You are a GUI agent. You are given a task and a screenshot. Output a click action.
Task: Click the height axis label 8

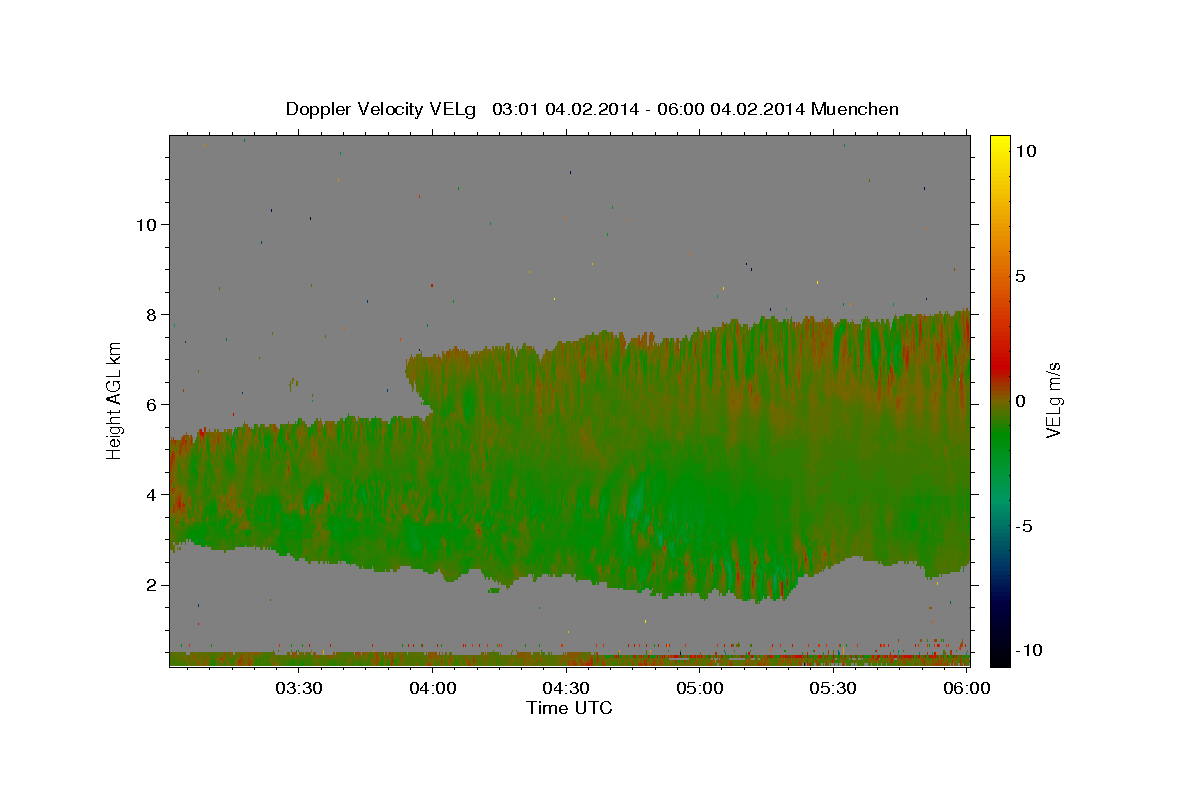pos(151,314)
